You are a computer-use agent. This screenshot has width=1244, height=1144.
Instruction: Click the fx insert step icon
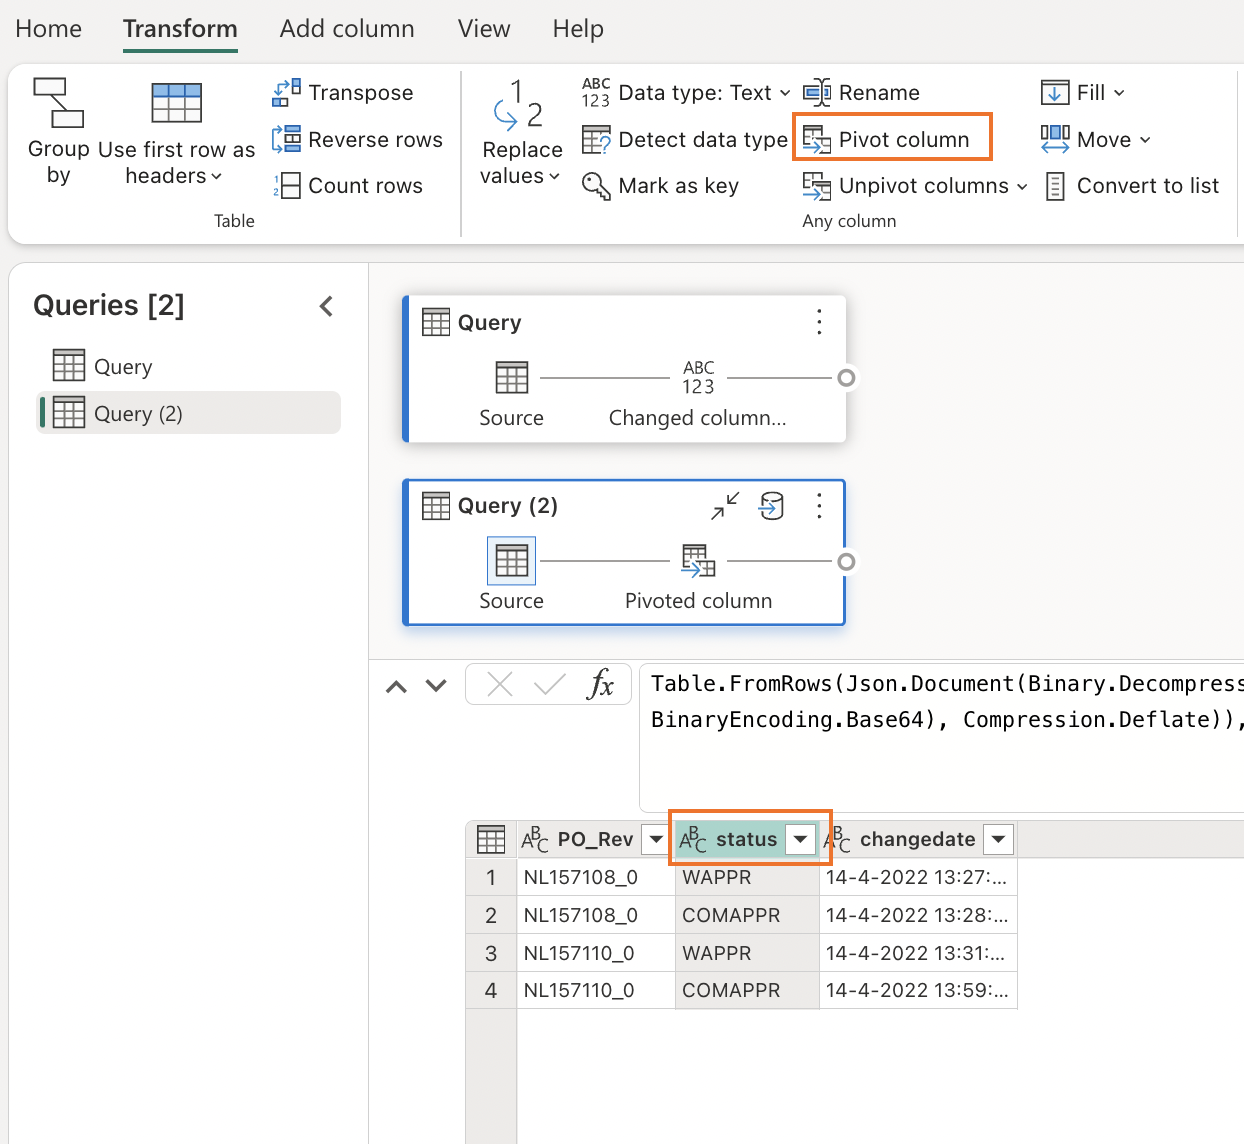600,685
